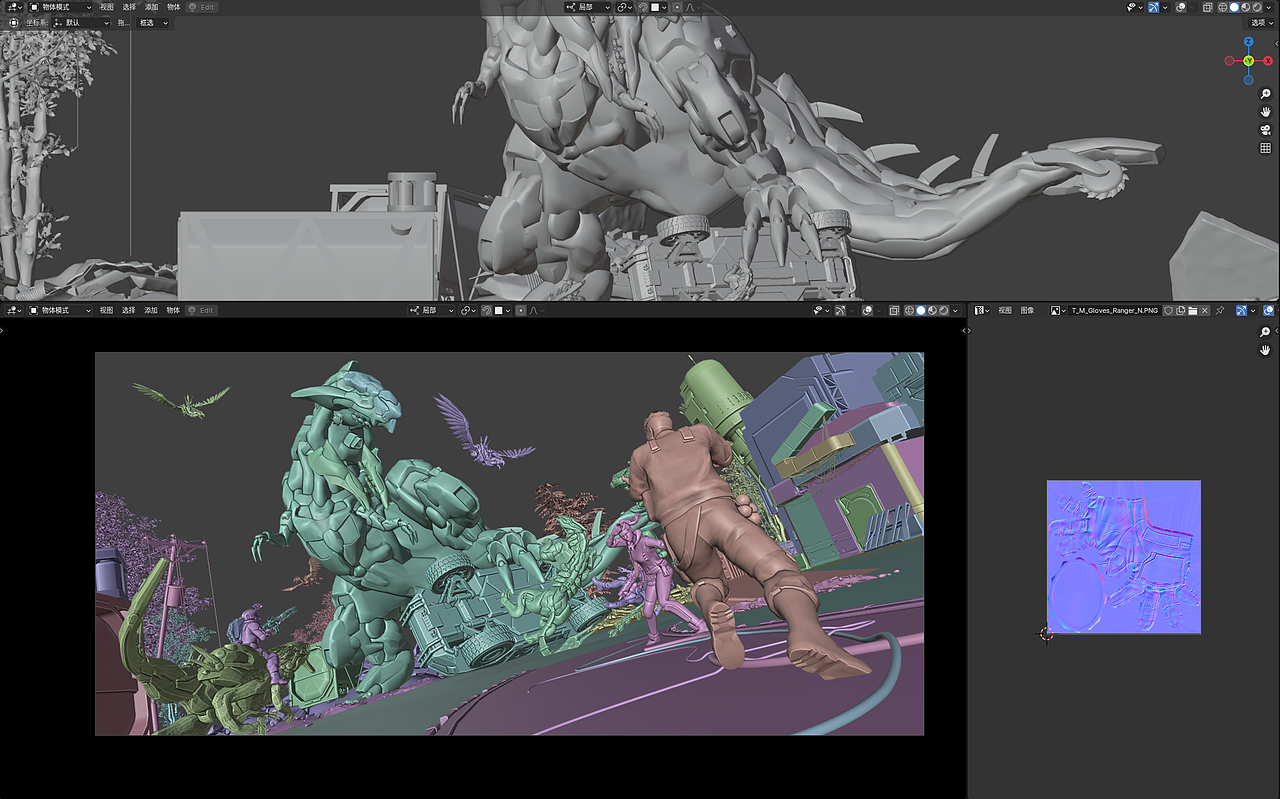Open pivot point dropdown in top viewport

click(624, 7)
